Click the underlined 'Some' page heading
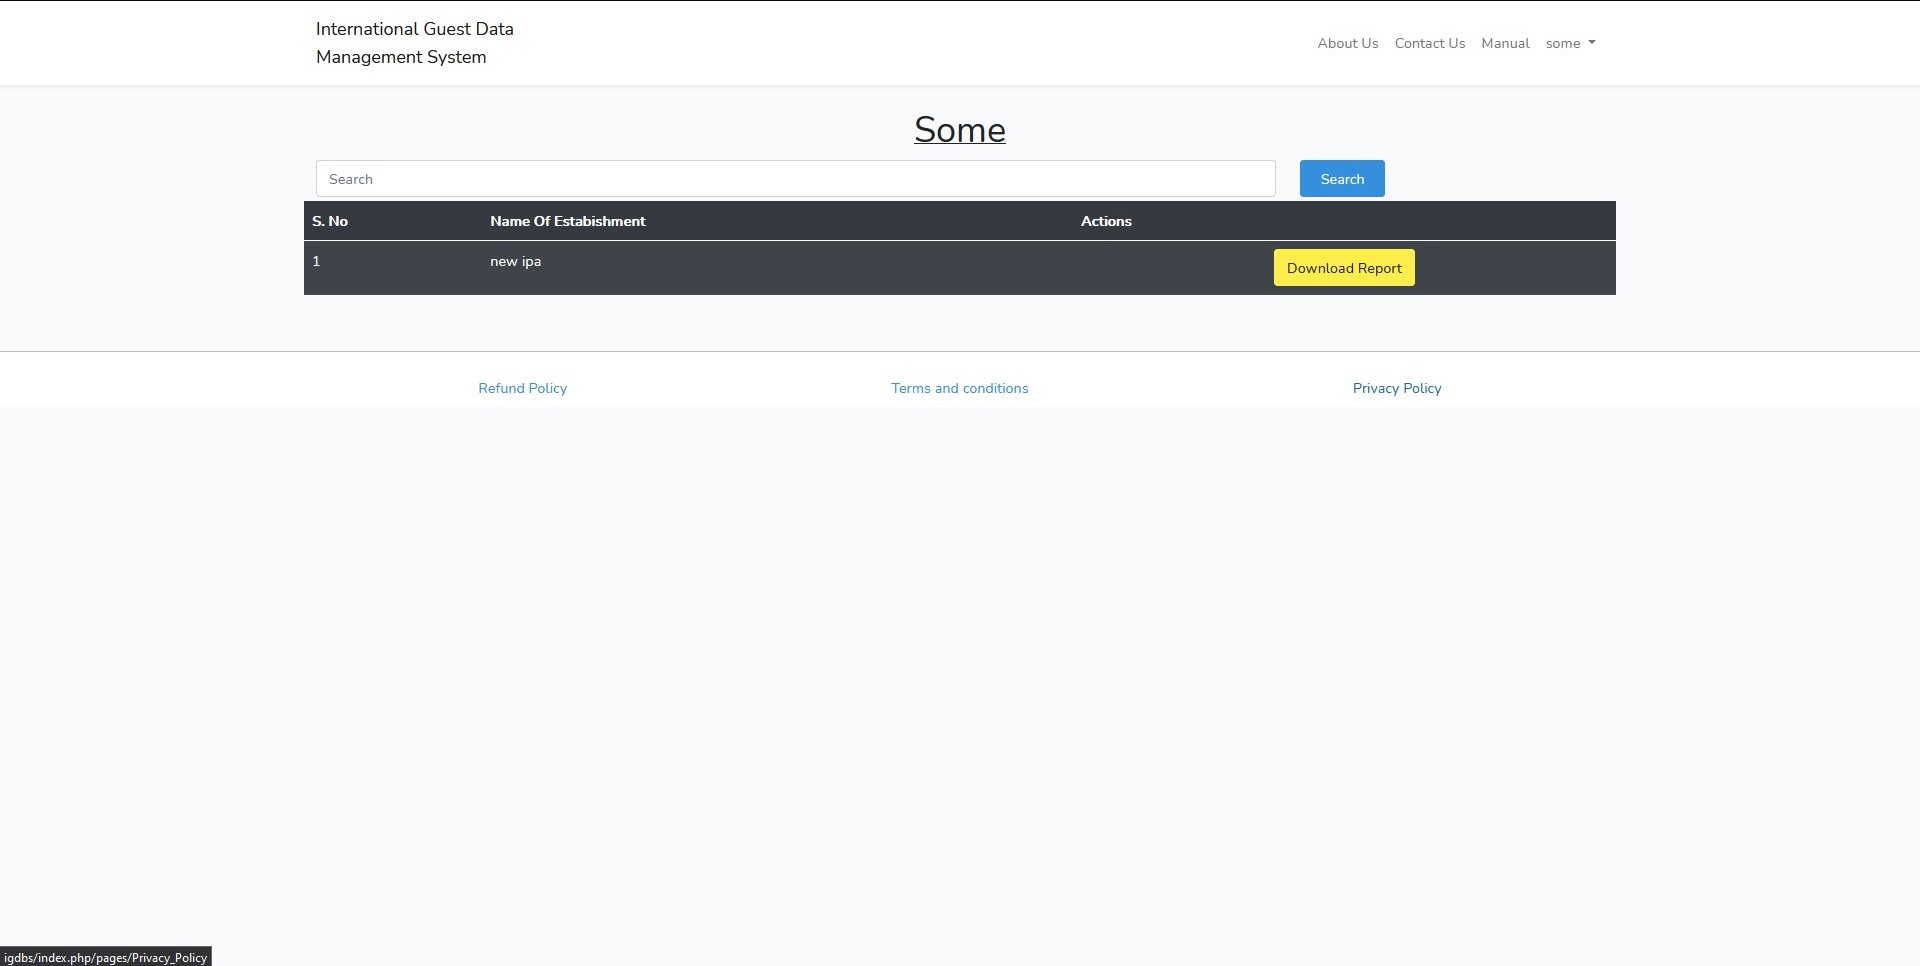This screenshot has width=1920, height=966. pyautogui.click(x=959, y=129)
